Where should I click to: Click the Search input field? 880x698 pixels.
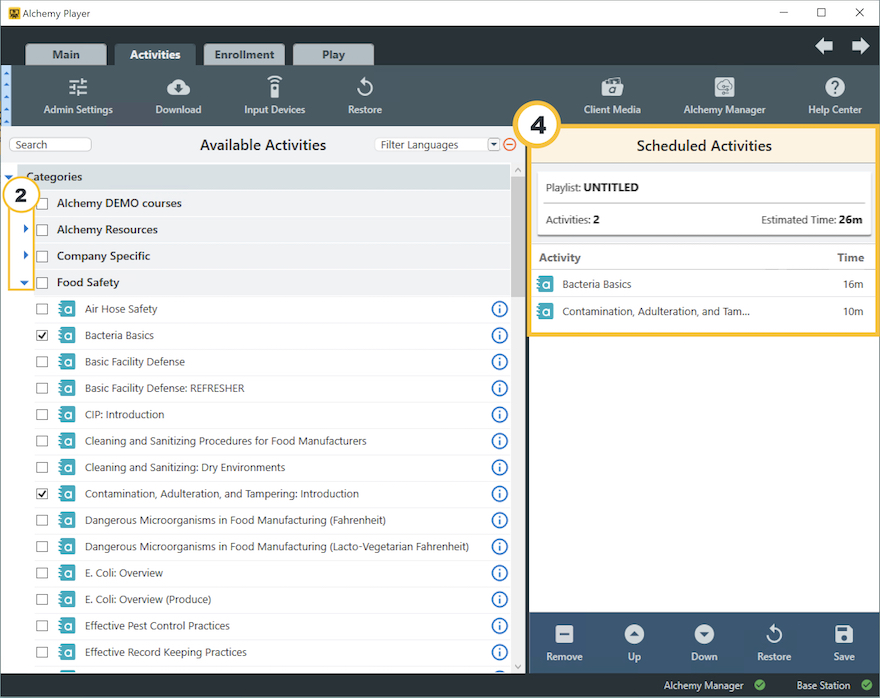point(52,145)
